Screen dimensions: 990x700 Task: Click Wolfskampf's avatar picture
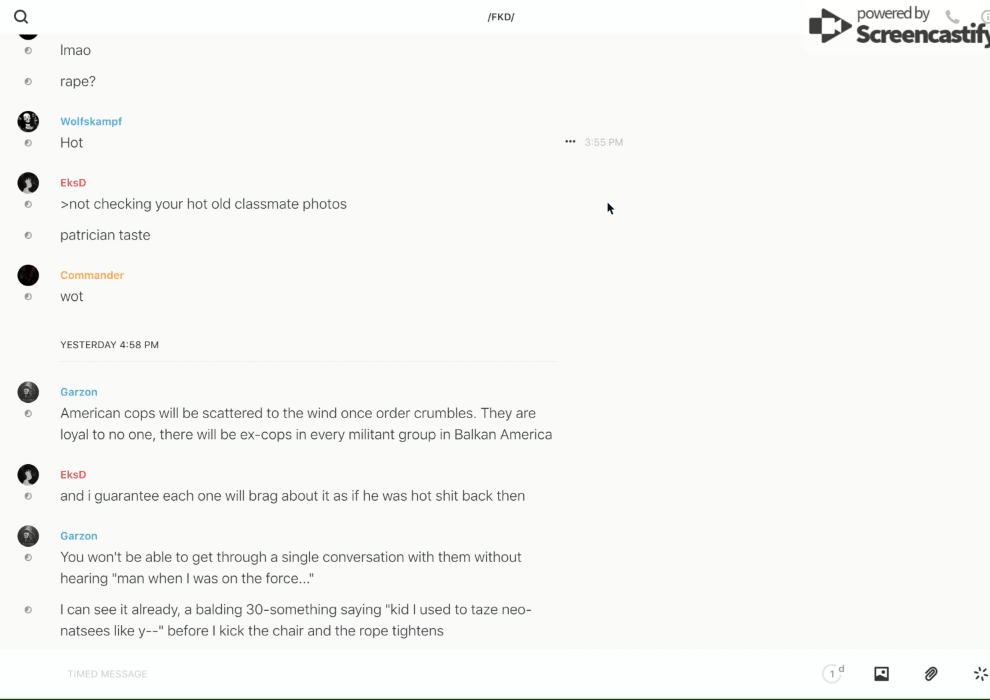point(28,121)
